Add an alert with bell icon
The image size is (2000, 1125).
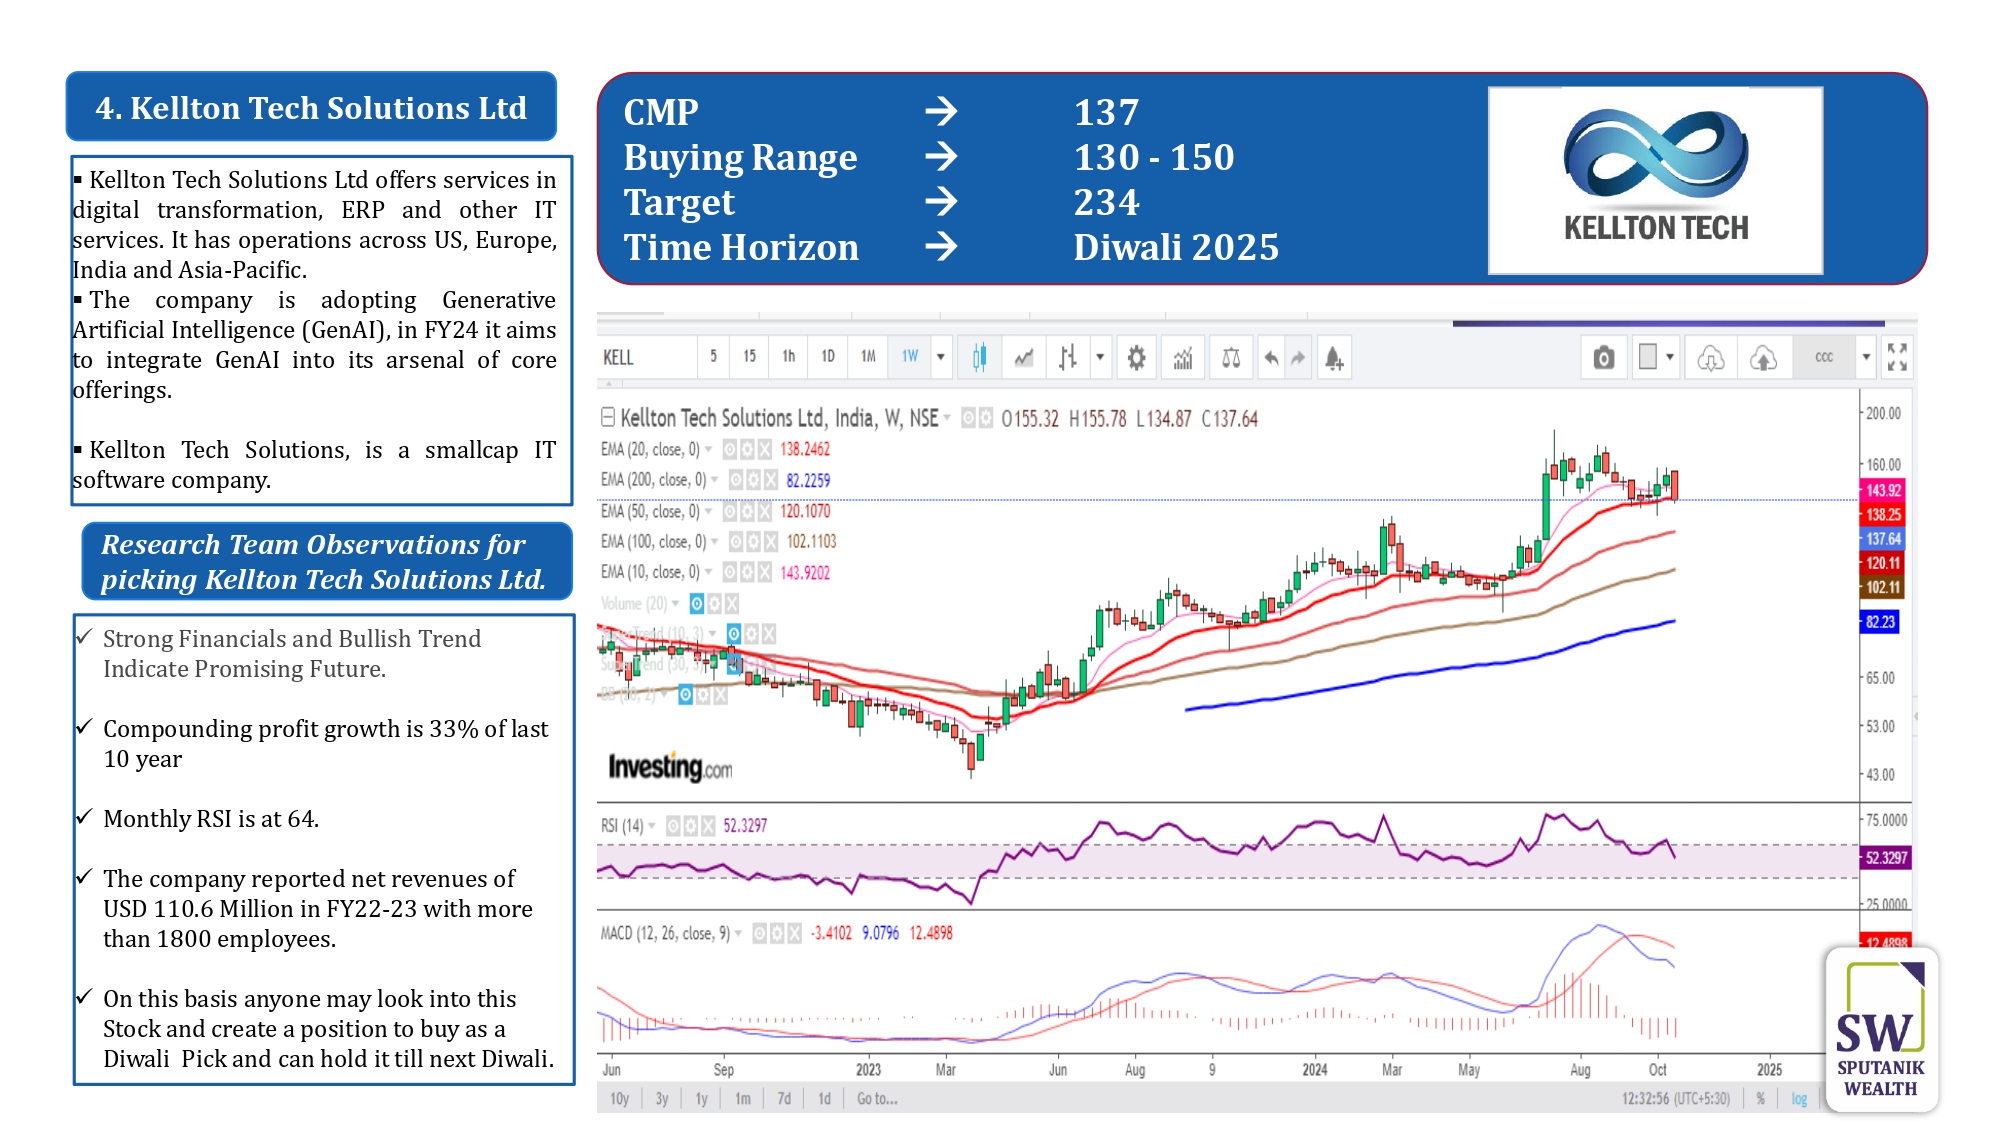tap(1334, 357)
